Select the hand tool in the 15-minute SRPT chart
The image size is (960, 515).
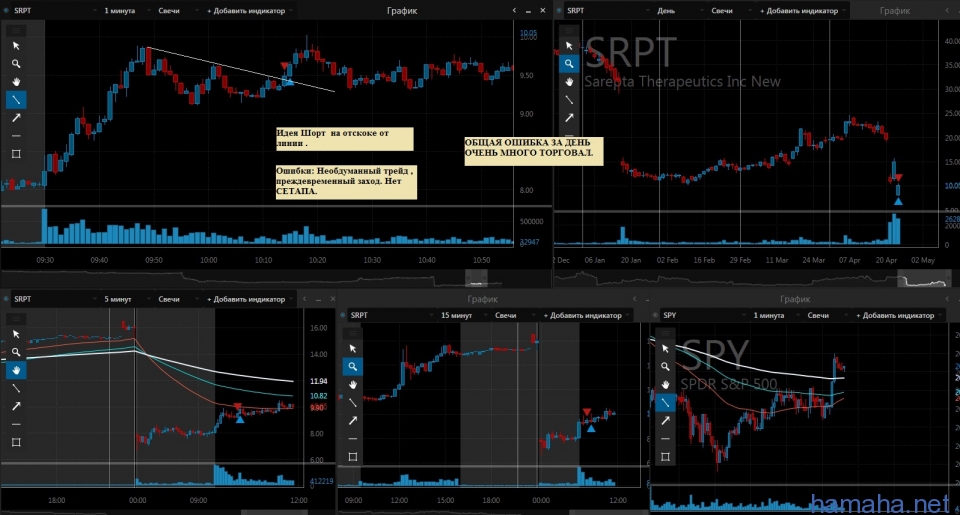[x=353, y=385]
